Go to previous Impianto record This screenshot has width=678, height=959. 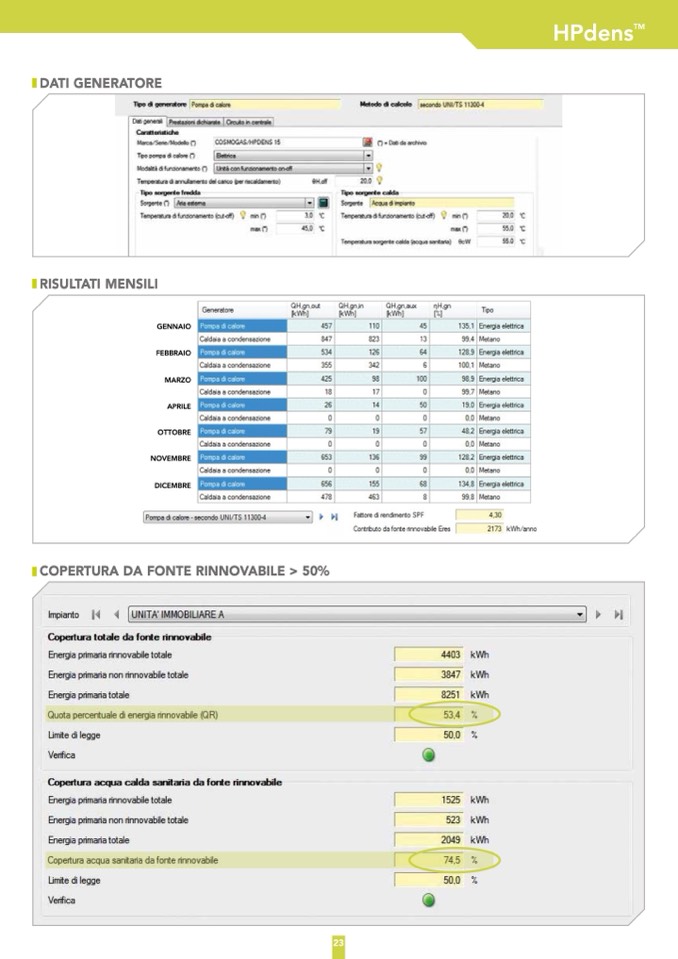(116, 614)
